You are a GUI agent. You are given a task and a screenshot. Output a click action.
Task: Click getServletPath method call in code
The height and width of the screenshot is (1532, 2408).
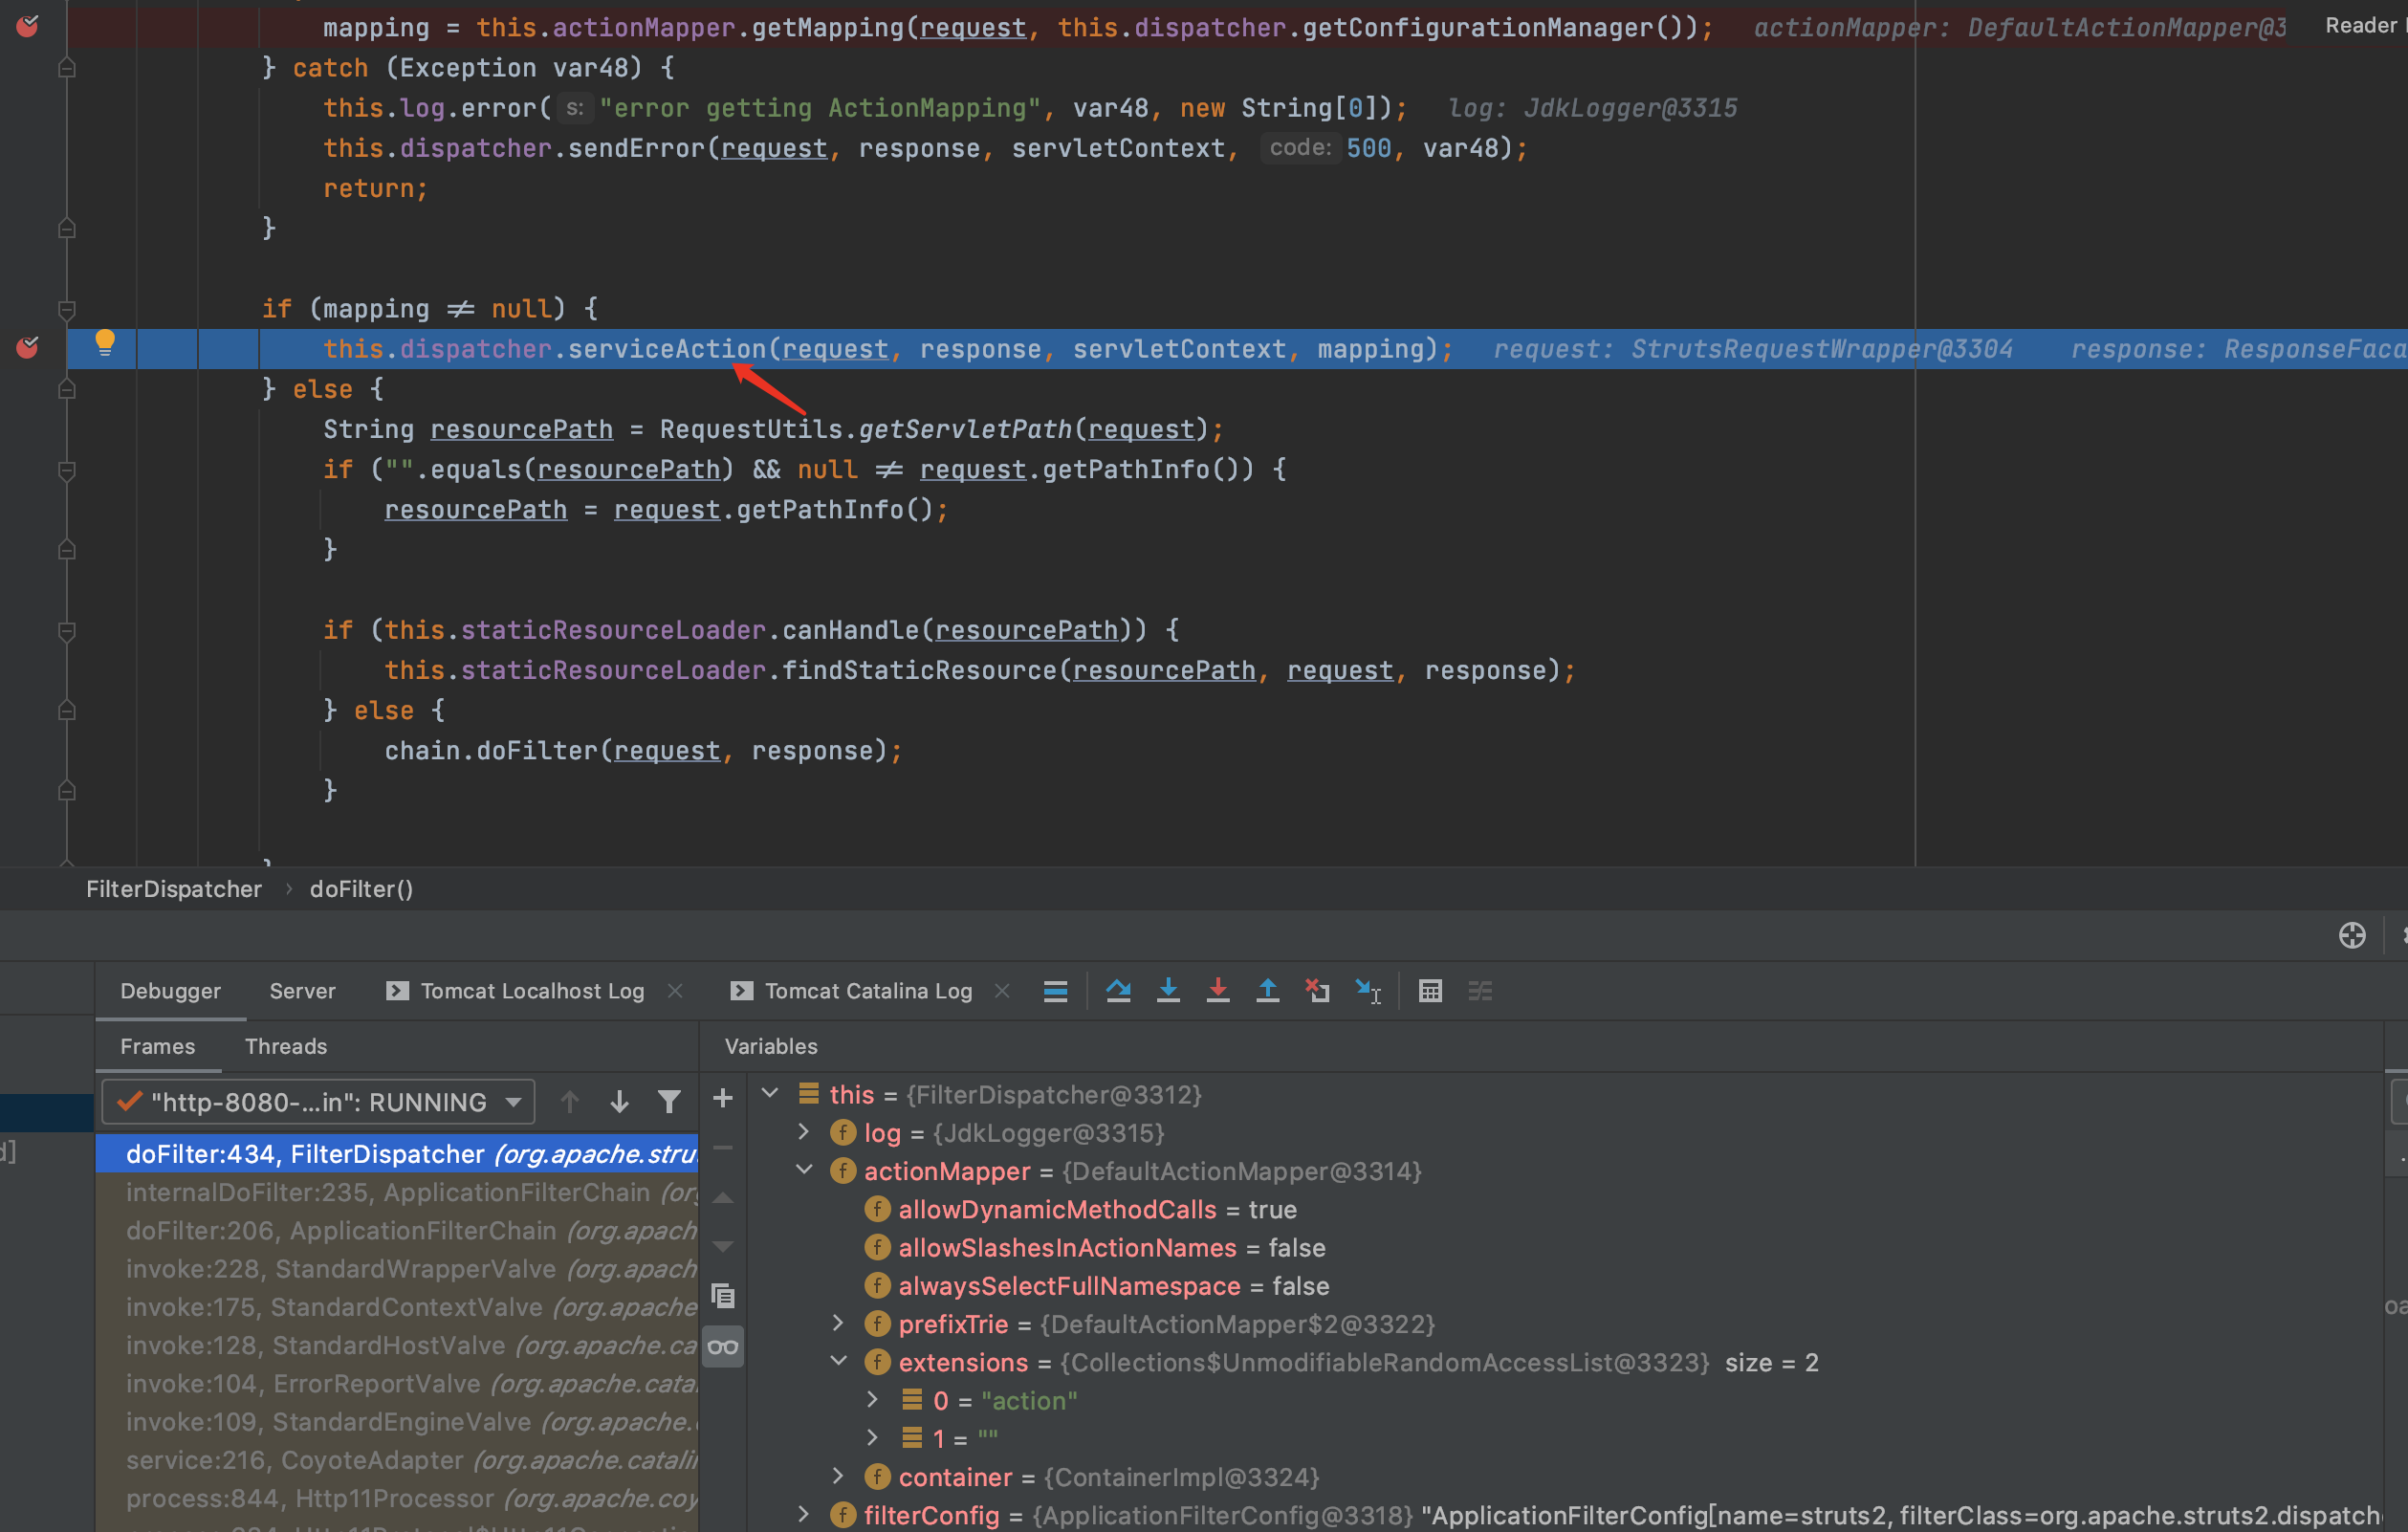(x=965, y=429)
